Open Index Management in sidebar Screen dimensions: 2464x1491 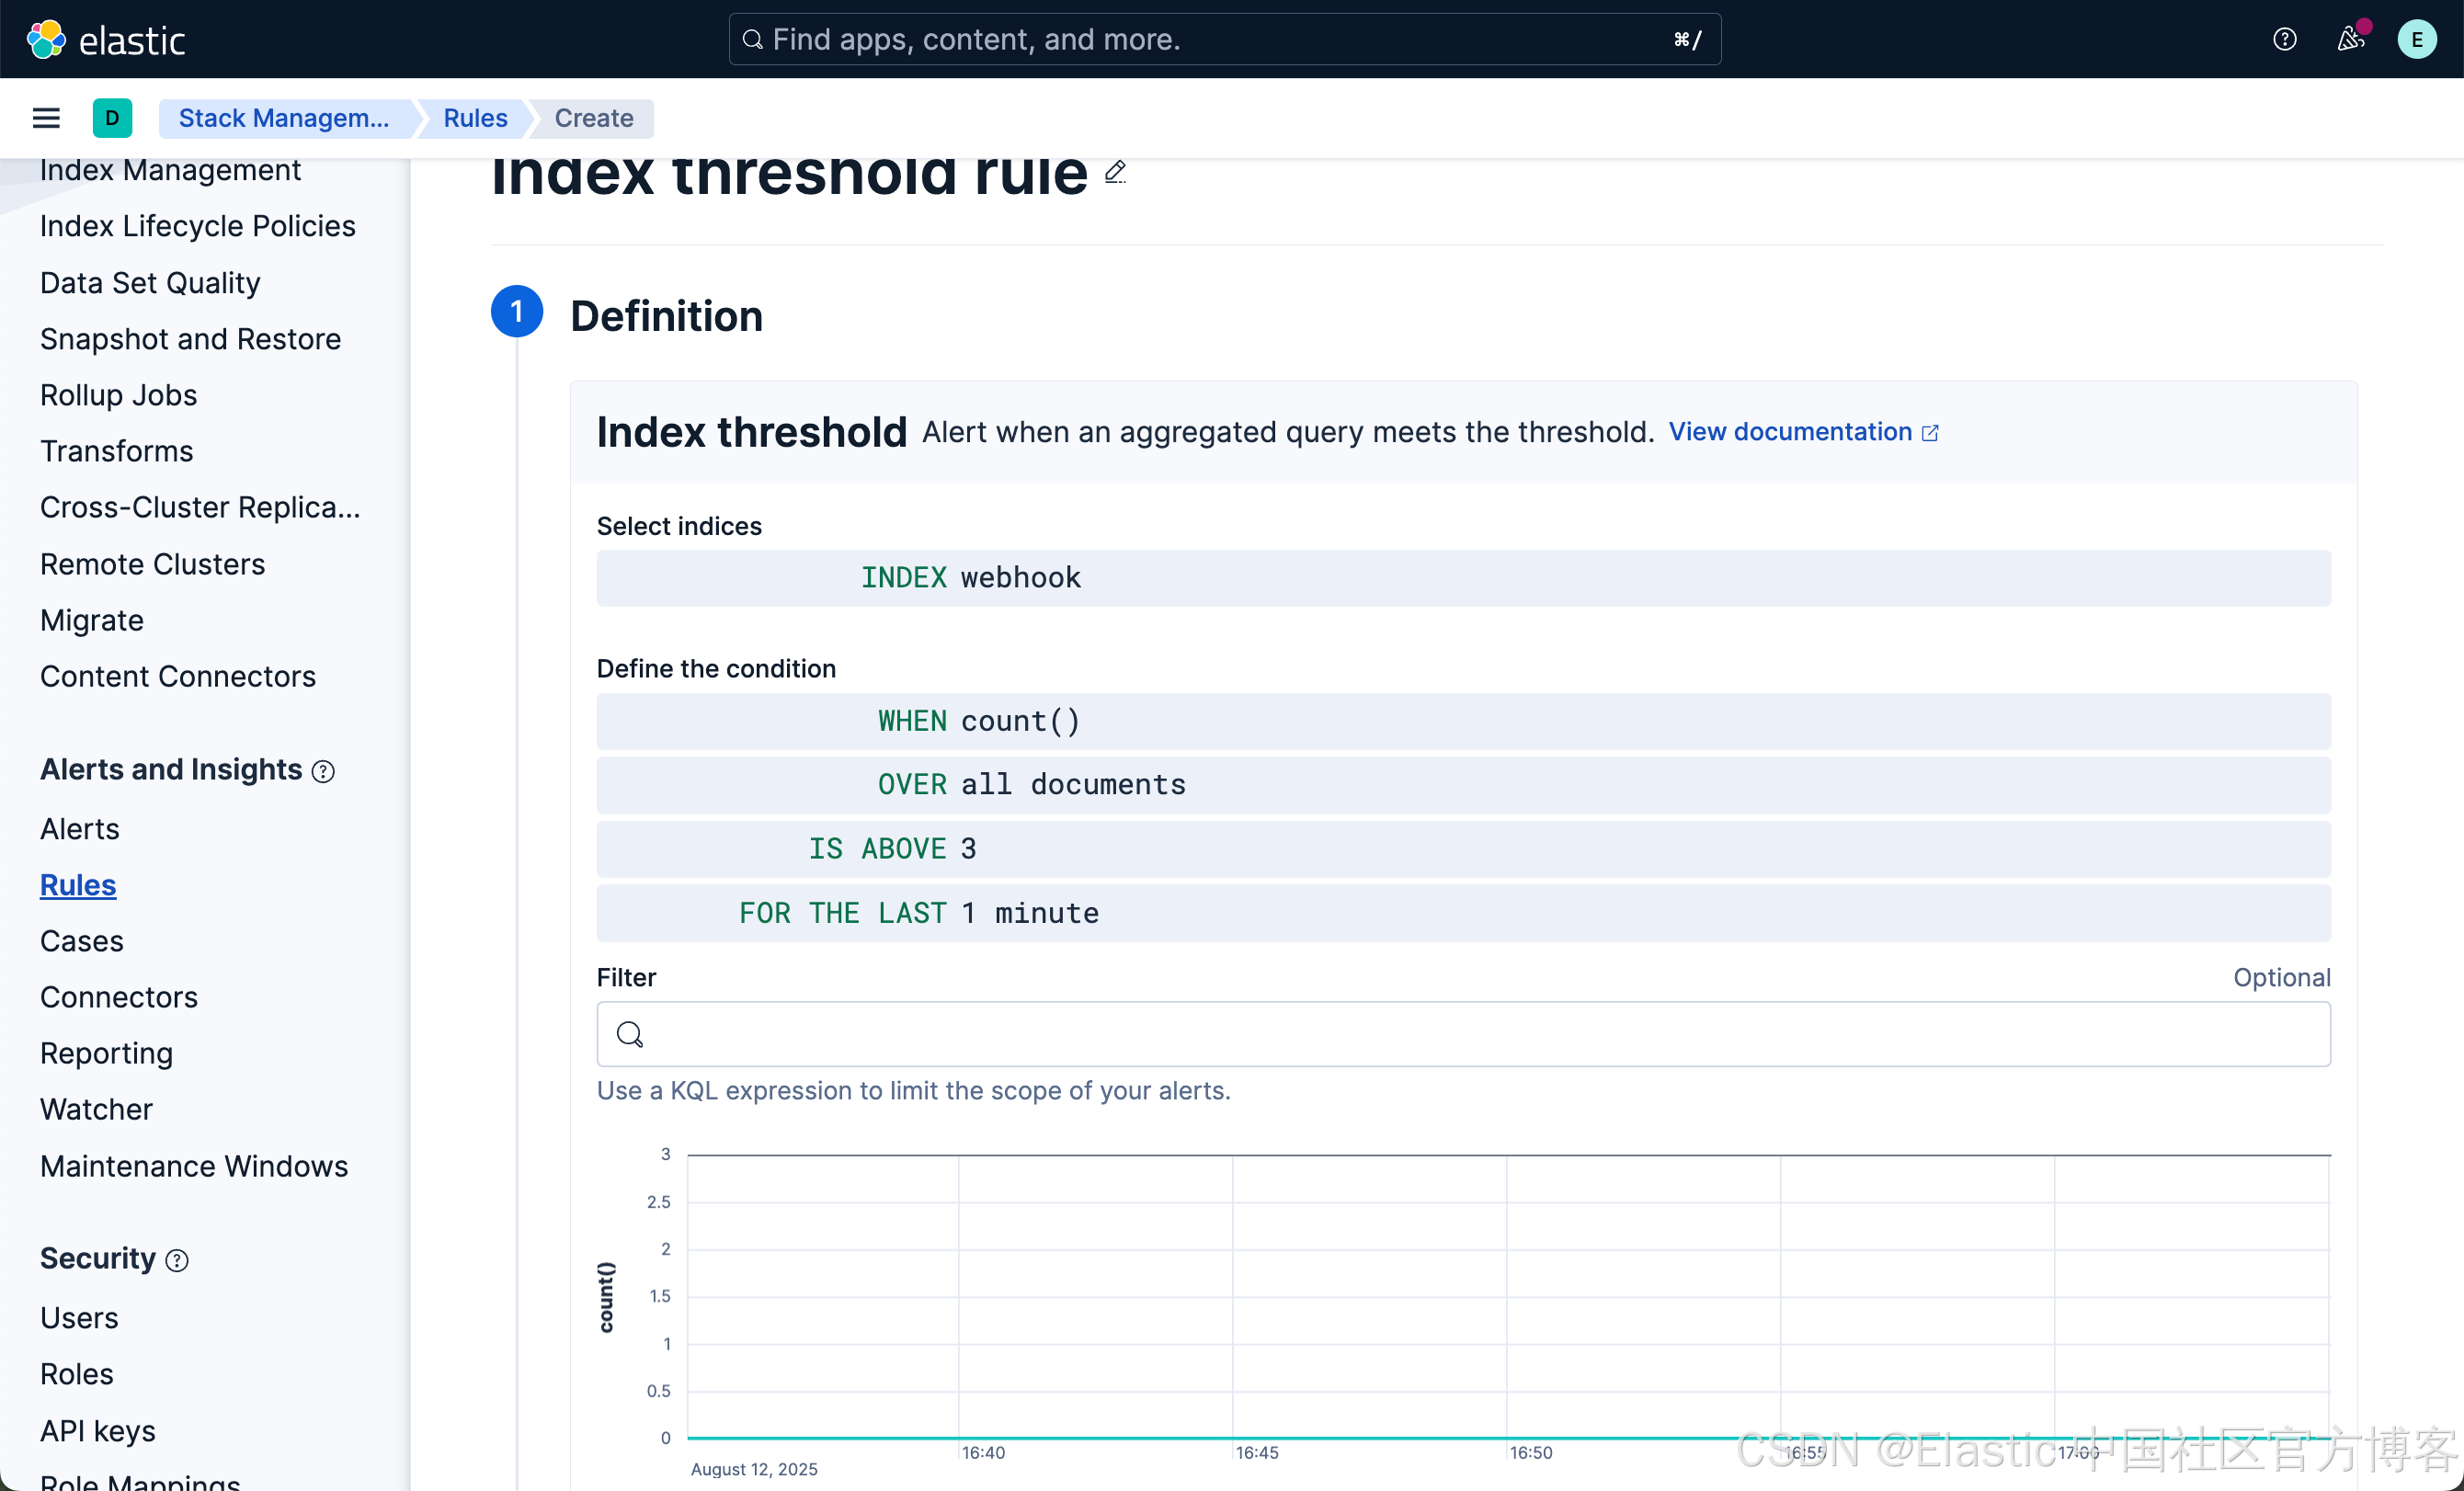(170, 170)
